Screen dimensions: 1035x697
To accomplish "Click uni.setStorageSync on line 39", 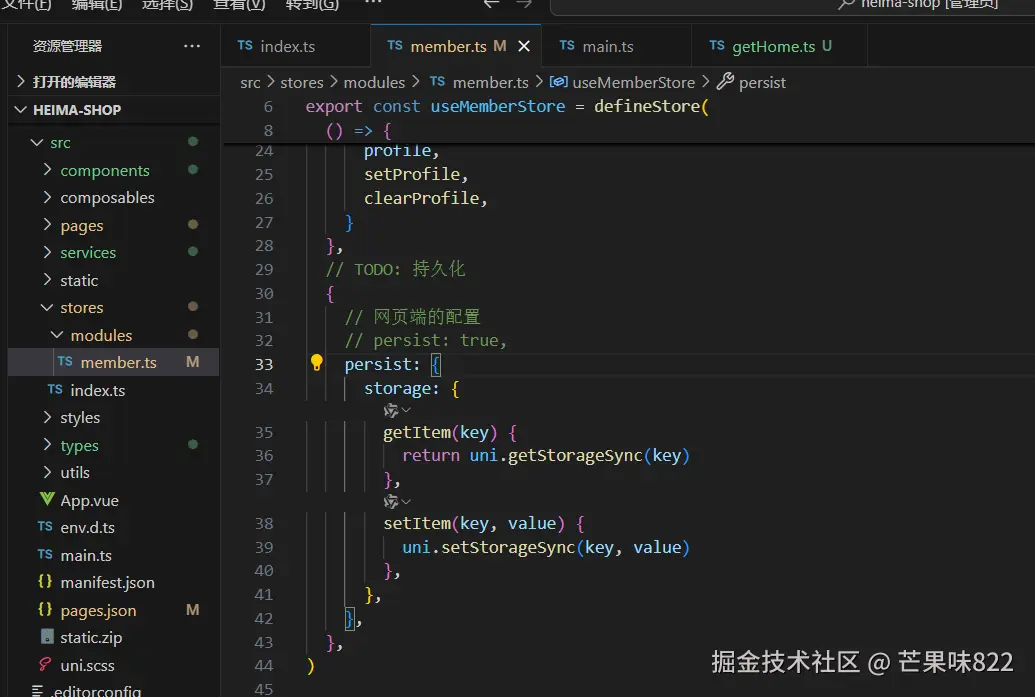I will pyautogui.click(x=488, y=548).
